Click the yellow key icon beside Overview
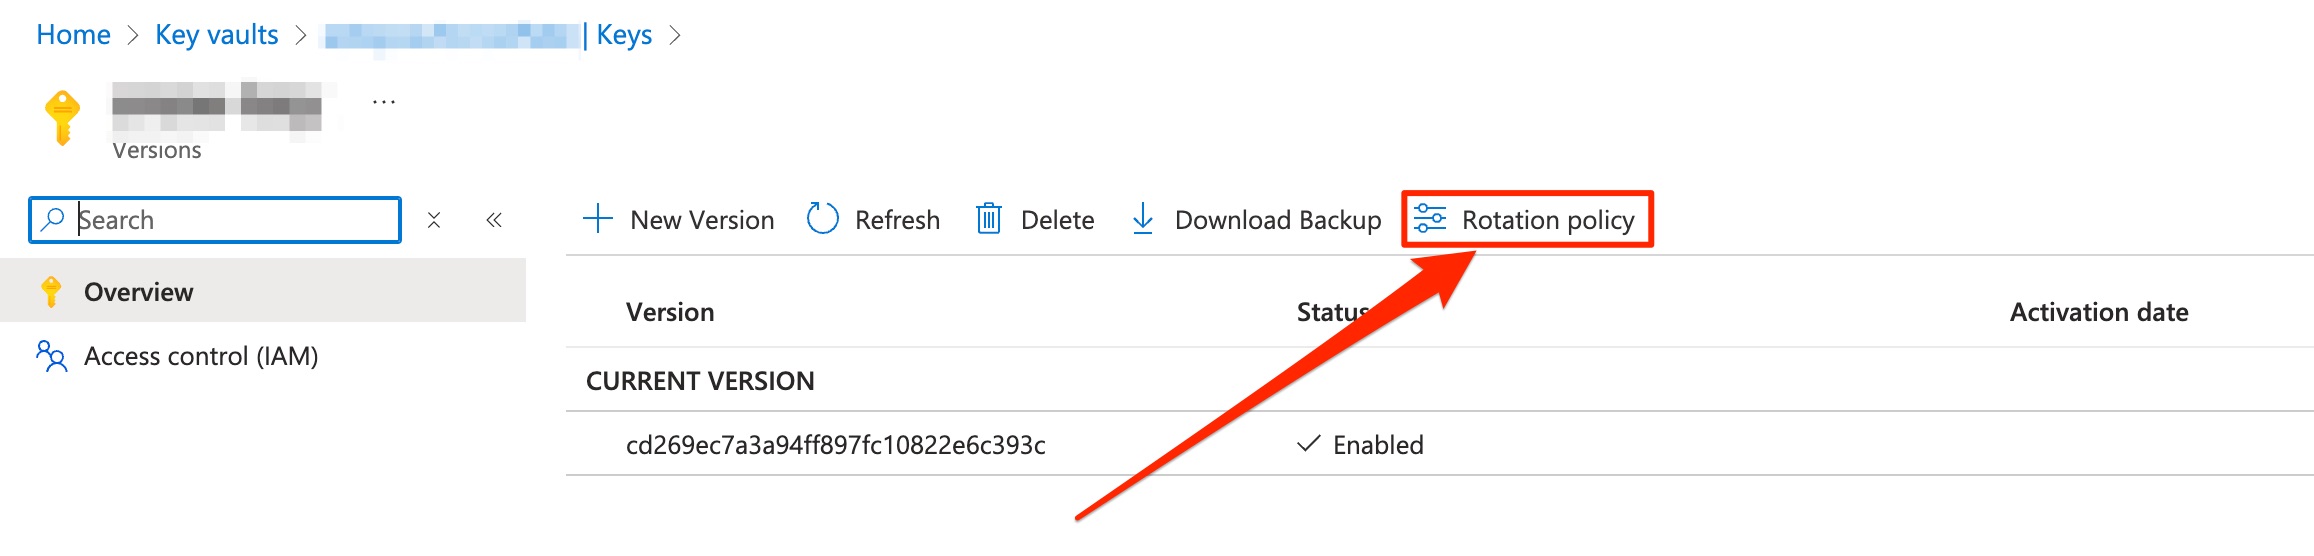 (x=51, y=291)
